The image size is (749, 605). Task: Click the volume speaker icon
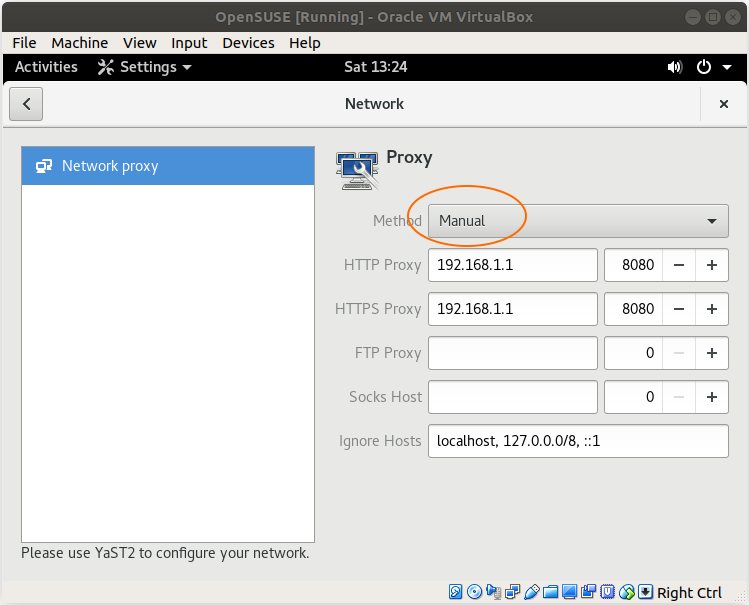[x=674, y=67]
